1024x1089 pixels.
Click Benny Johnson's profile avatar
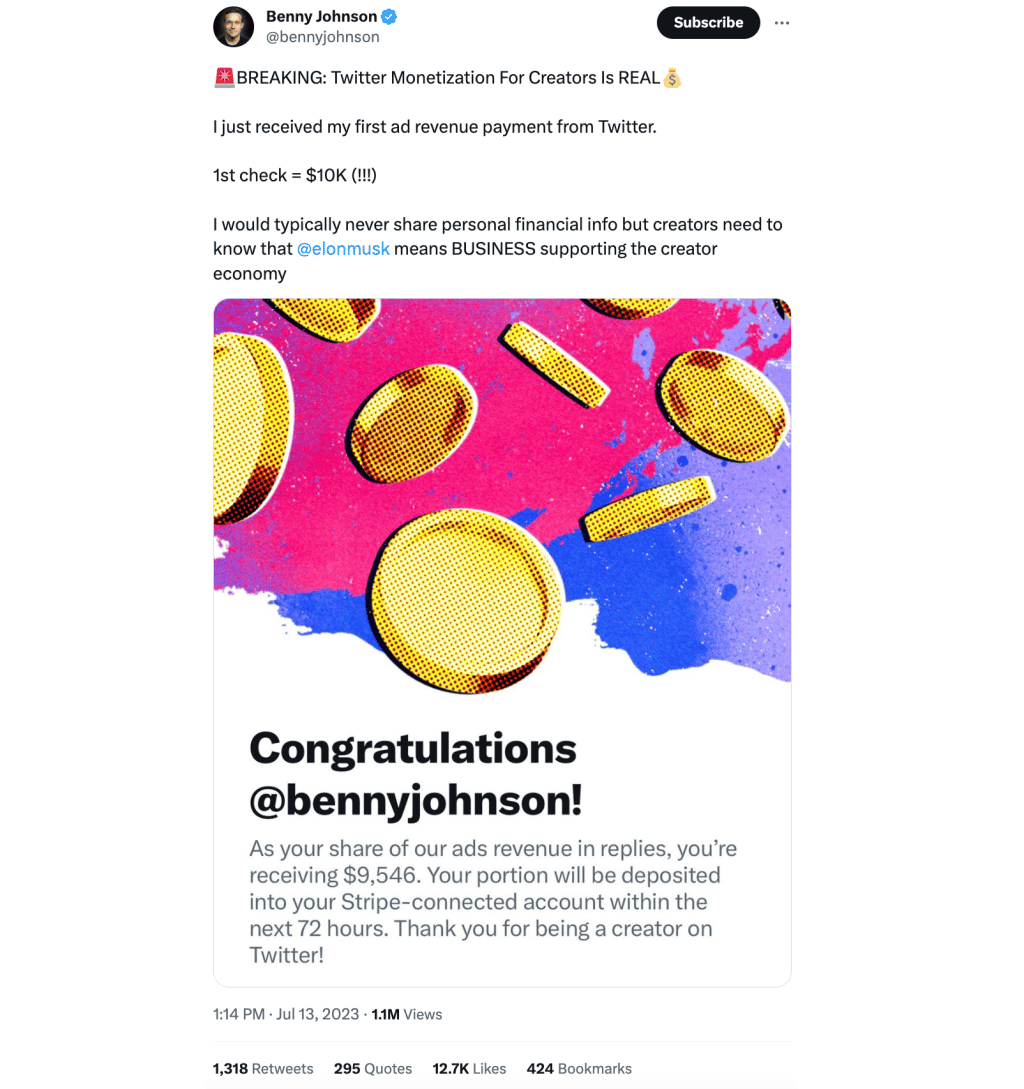pyautogui.click(x=234, y=26)
